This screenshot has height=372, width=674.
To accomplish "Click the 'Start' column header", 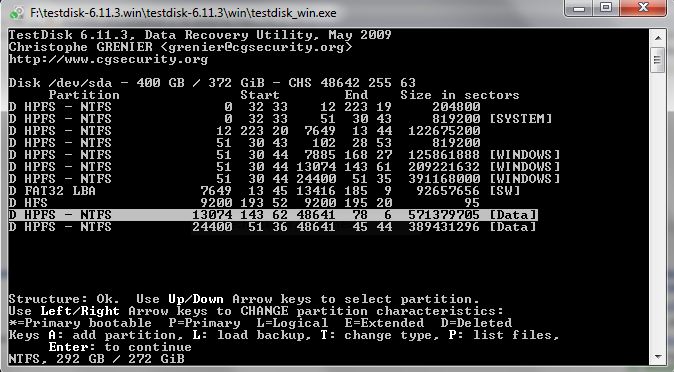I will (260, 95).
